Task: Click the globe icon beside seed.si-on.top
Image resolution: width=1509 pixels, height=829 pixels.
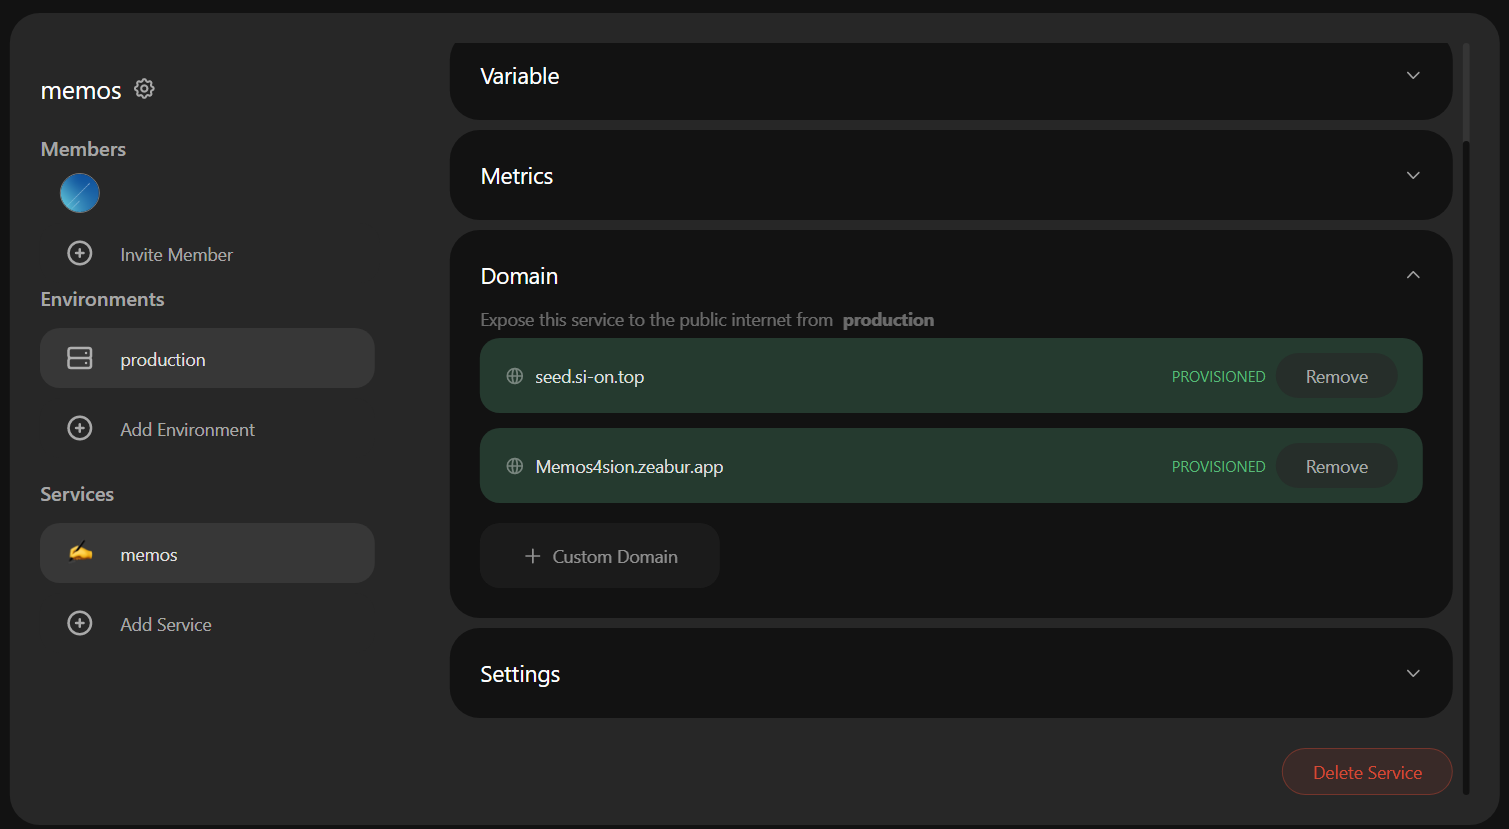Action: coord(515,377)
